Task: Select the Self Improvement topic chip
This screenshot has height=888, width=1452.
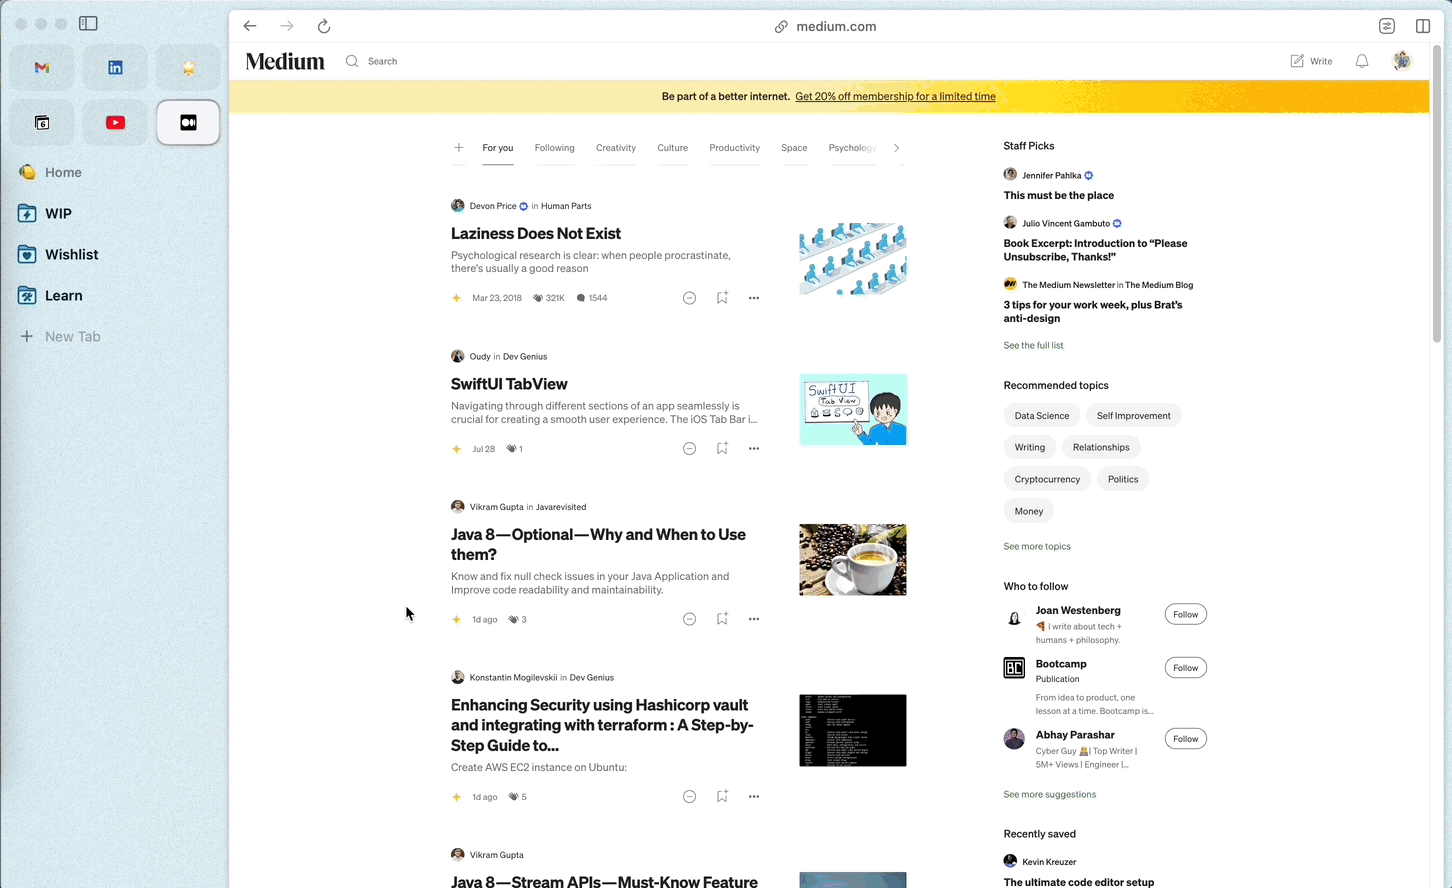Action: coord(1133,416)
